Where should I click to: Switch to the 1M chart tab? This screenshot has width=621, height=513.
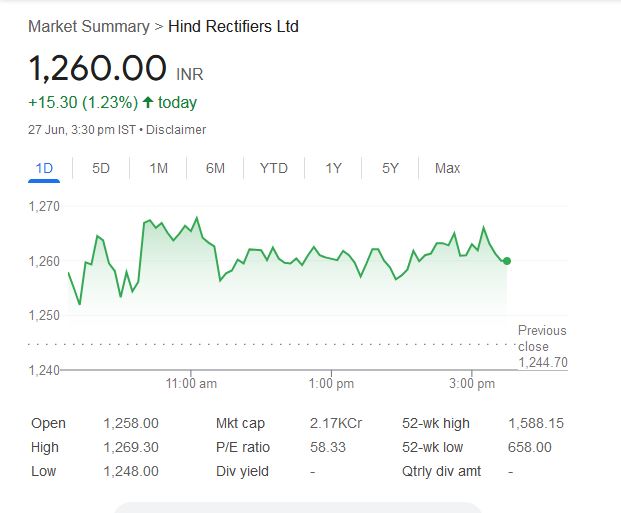(158, 168)
